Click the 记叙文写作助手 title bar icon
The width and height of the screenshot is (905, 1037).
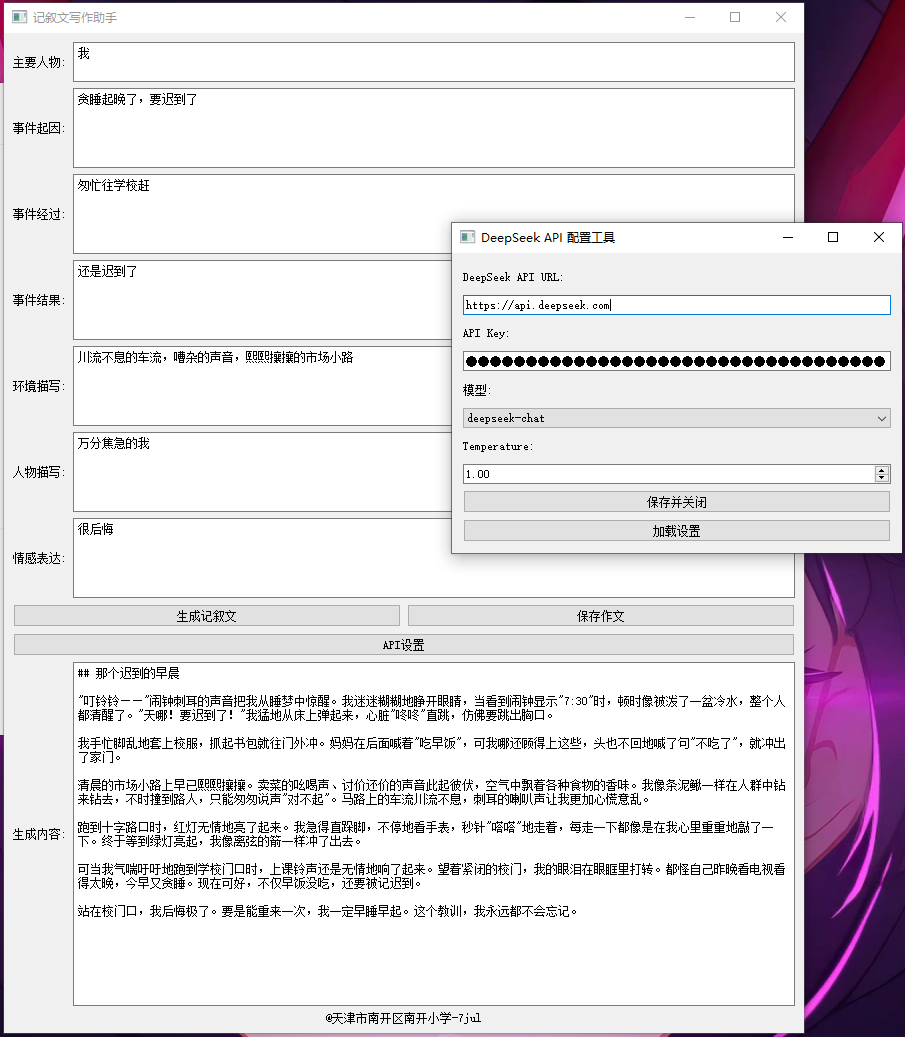[x=18, y=17]
